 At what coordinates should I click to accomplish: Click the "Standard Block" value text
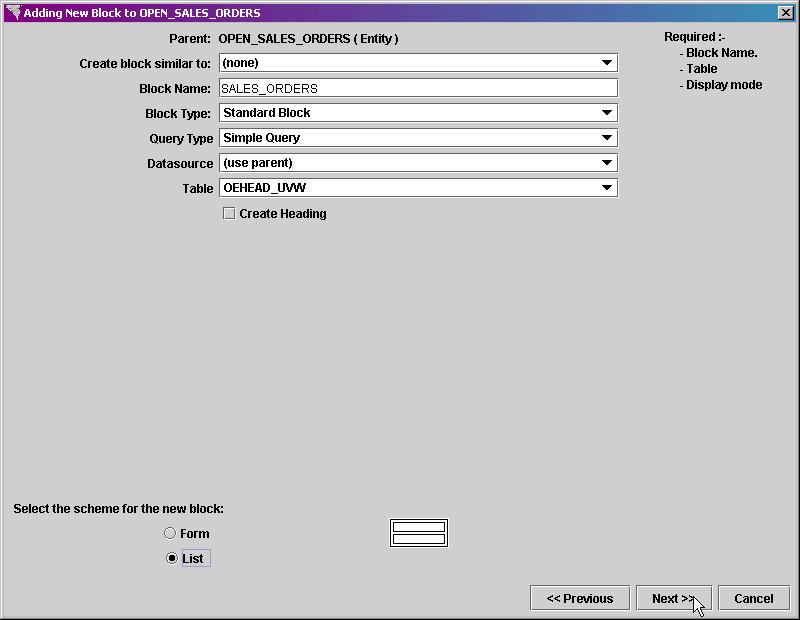point(265,113)
